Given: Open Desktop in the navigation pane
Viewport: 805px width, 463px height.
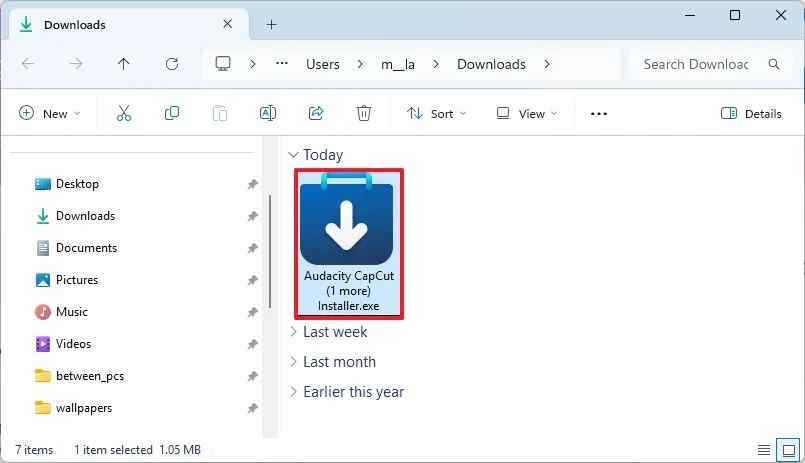Looking at the screenshot, I should [x=77, y=184].
